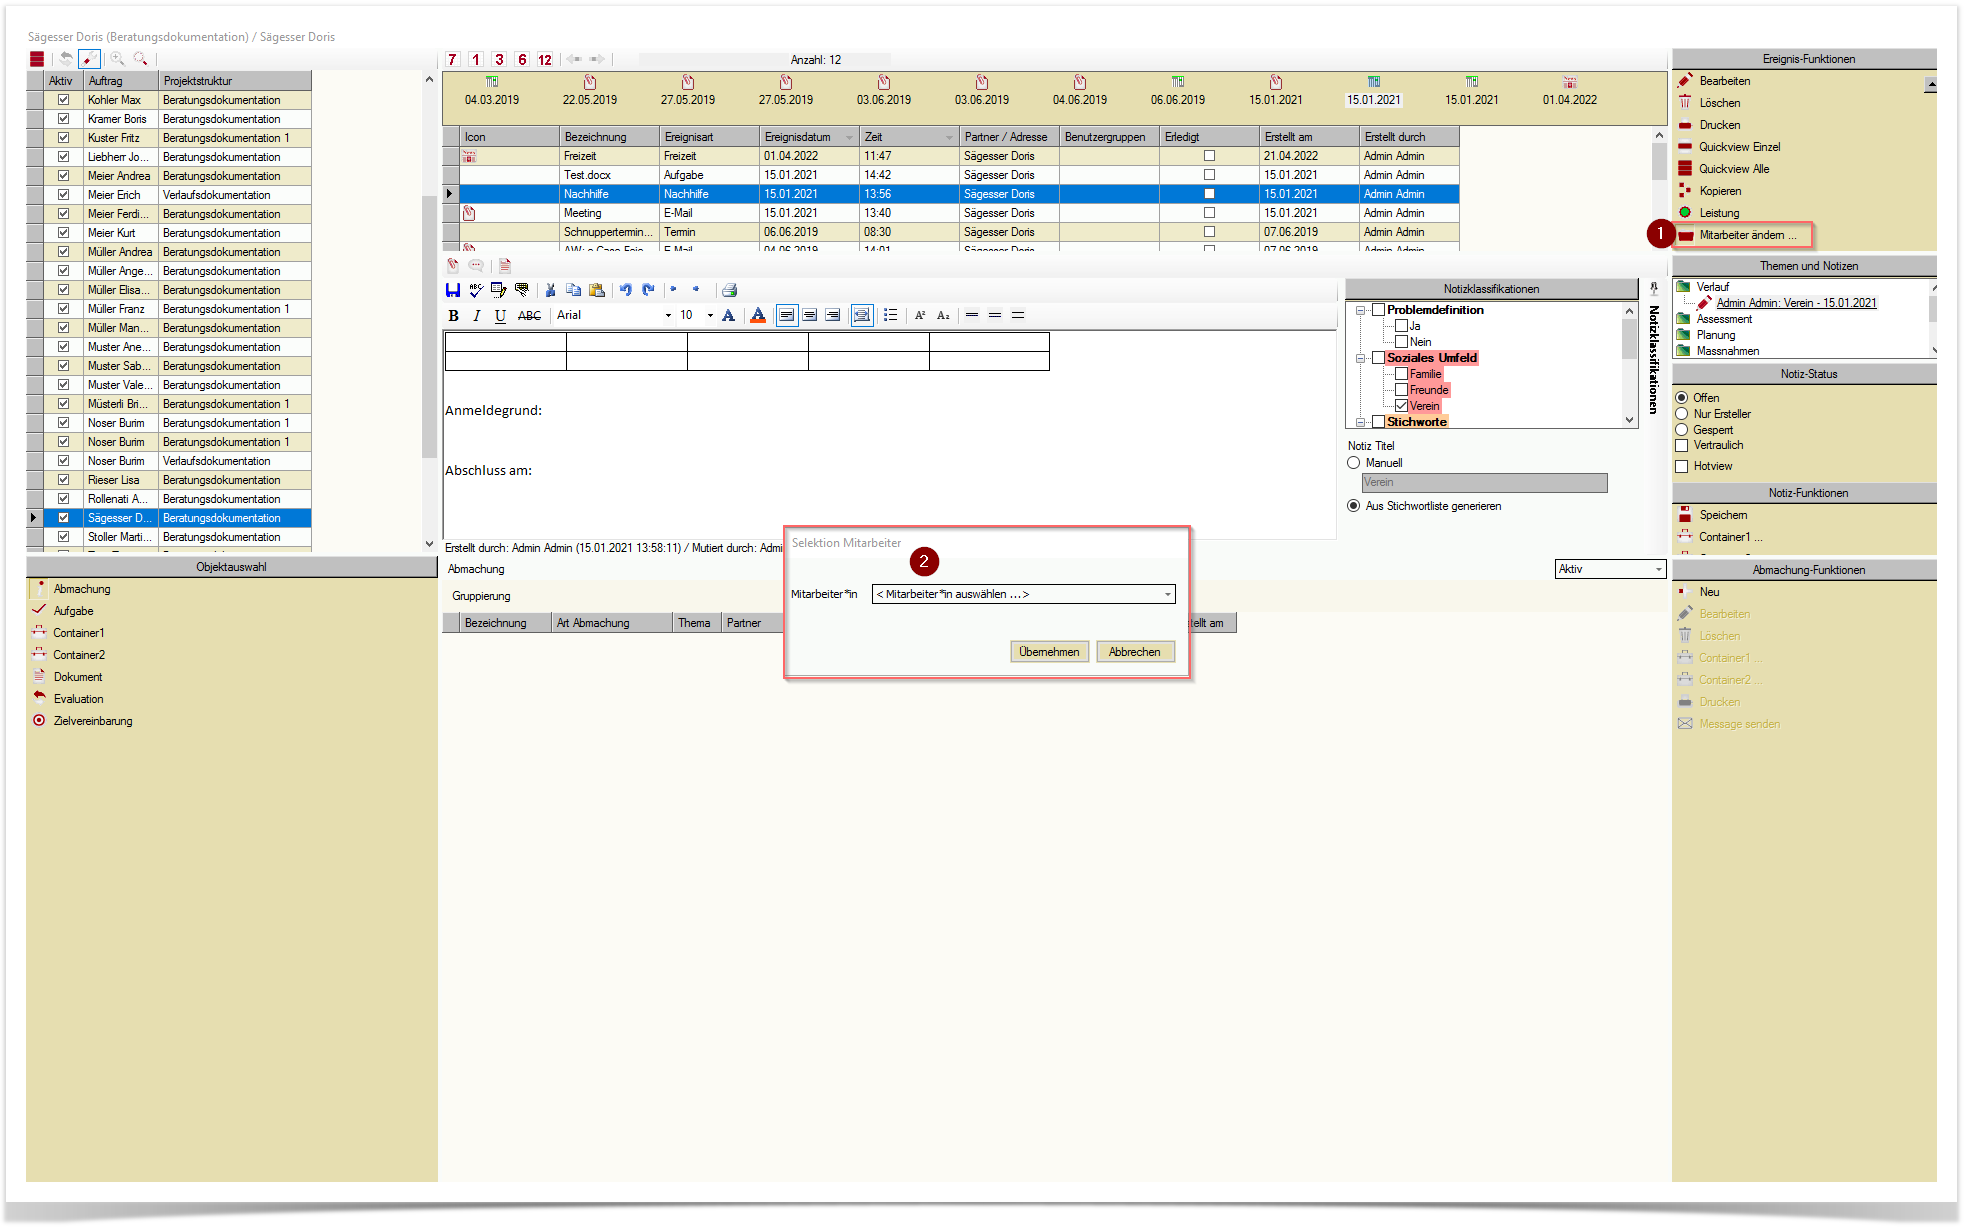Align text to the right

pyautogui.click(x=833, y=316)
